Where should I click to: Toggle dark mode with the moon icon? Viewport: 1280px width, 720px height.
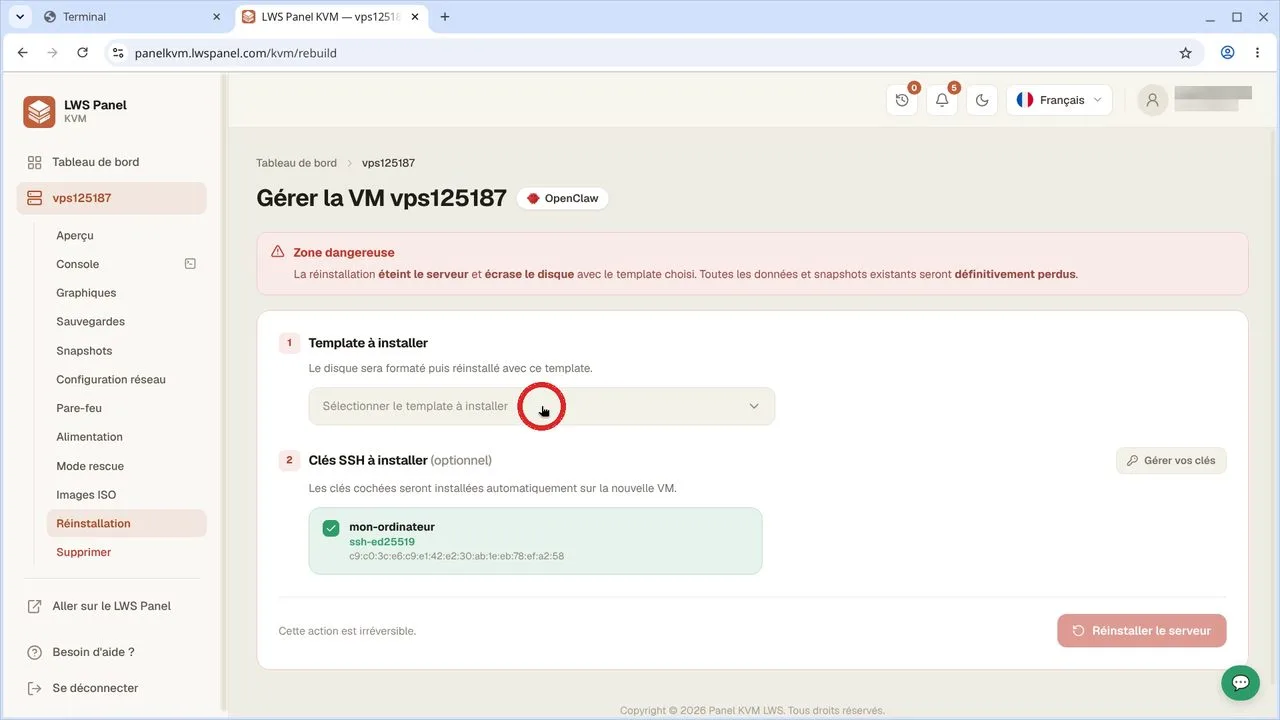pyautogui.click(x=982, y=100)
